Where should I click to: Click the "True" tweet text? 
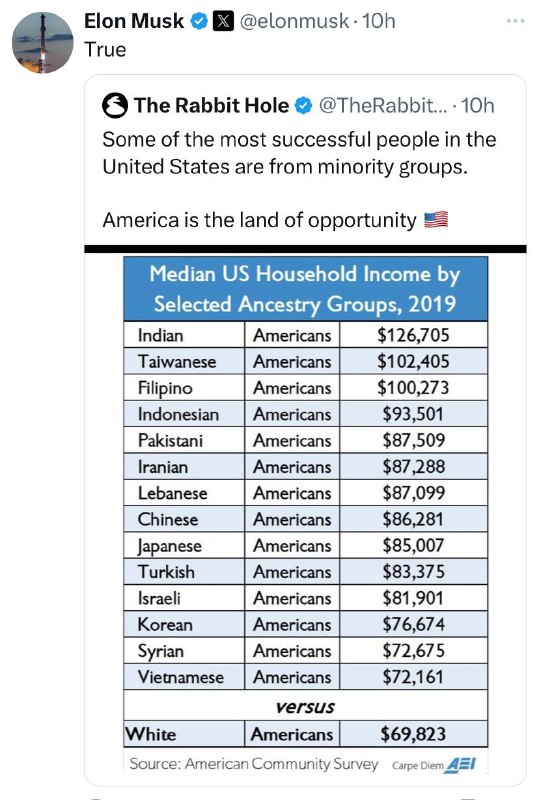click(x=105, y=49)
